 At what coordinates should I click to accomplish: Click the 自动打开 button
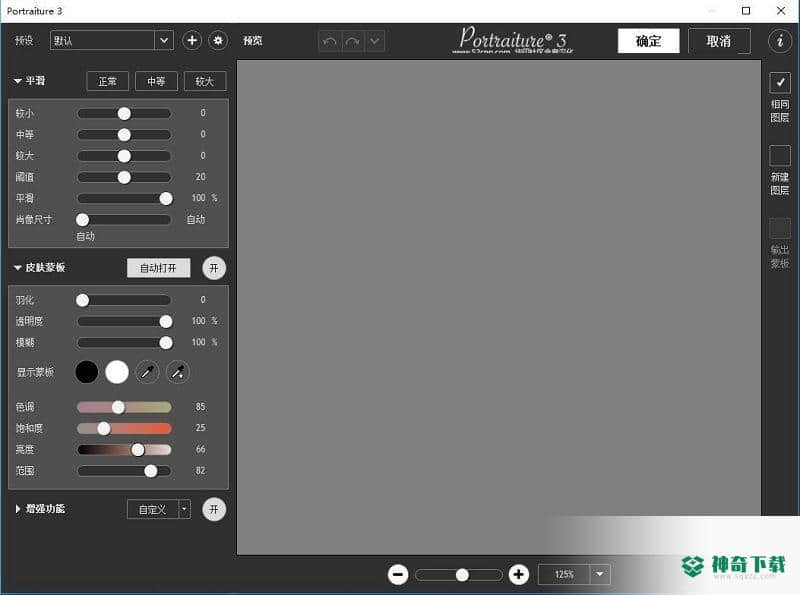(158, 268)
